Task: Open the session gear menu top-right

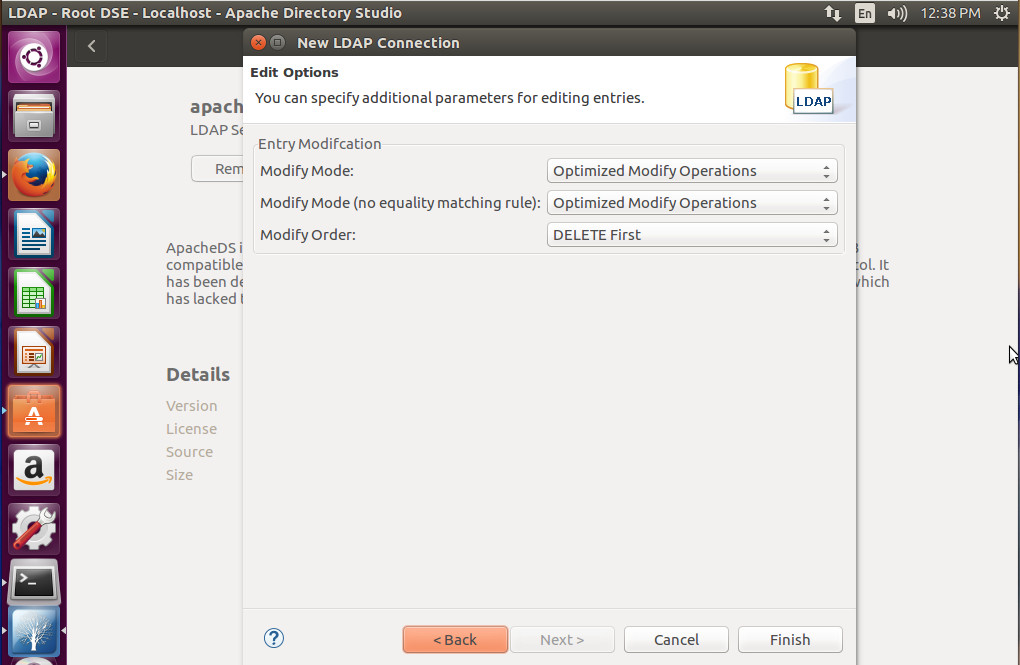Action: click(1001, 13)
